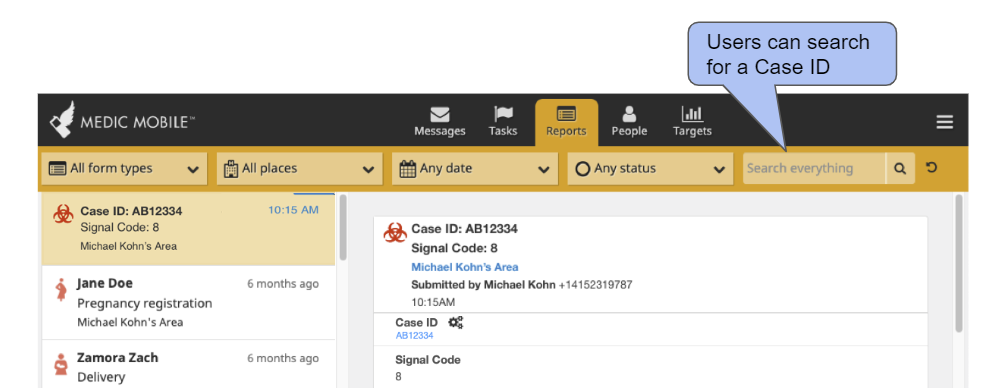The height and width of the screenshot is (388, 981).
Task: Click Jane Doe's pregnancy icon
Action: coord(61,290)
